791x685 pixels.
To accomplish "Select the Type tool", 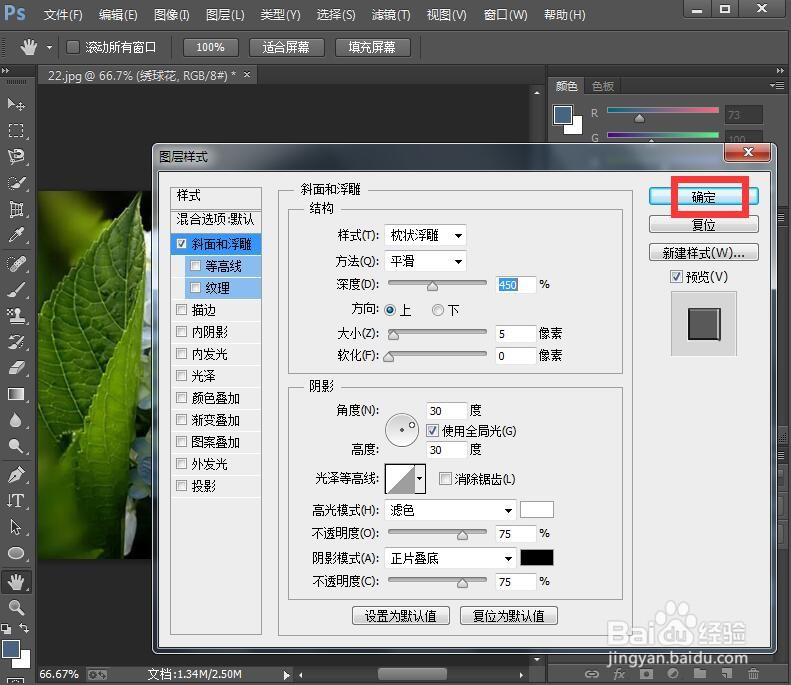I will 16,501.
